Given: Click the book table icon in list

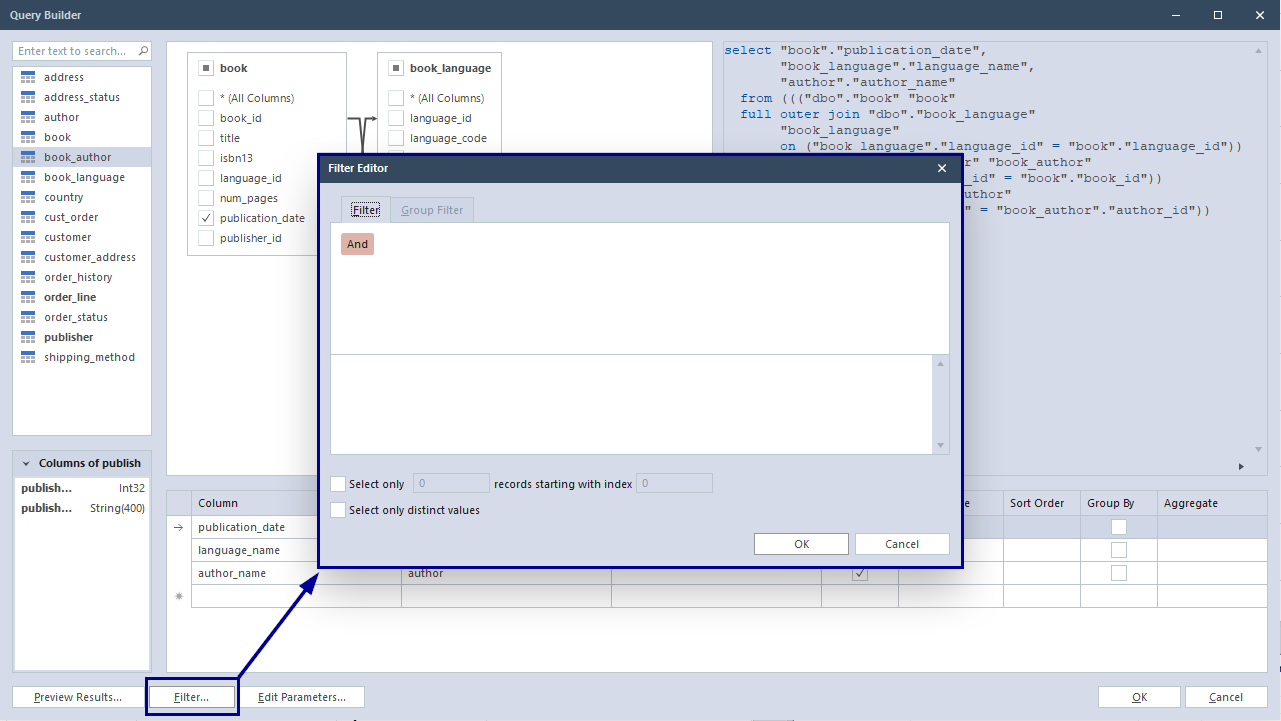Looking at the screenshot, I should pyautogui.click(x=28, y=137).
